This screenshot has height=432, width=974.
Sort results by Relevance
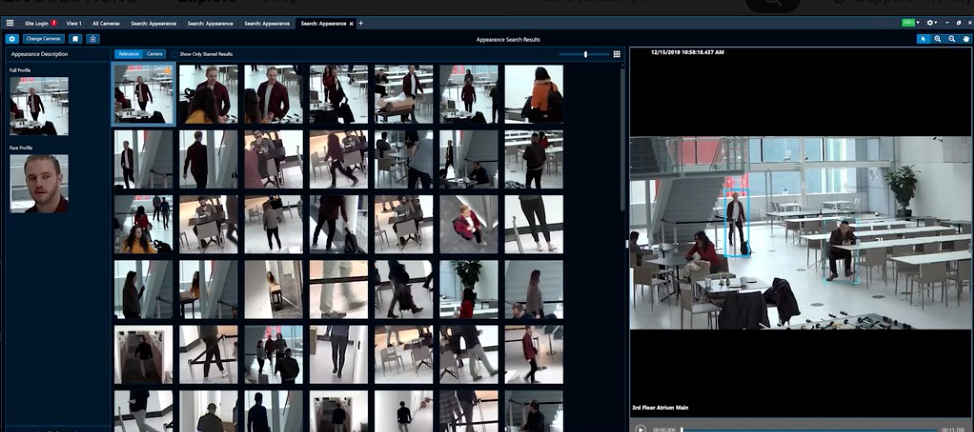coord(128,54)
